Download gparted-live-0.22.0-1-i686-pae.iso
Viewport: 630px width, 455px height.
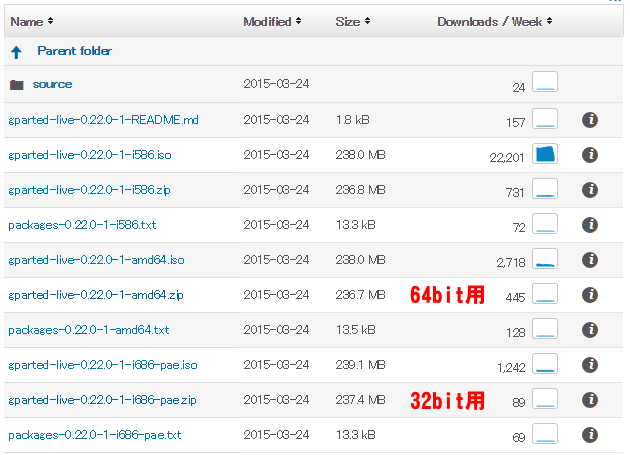[103, 365]
